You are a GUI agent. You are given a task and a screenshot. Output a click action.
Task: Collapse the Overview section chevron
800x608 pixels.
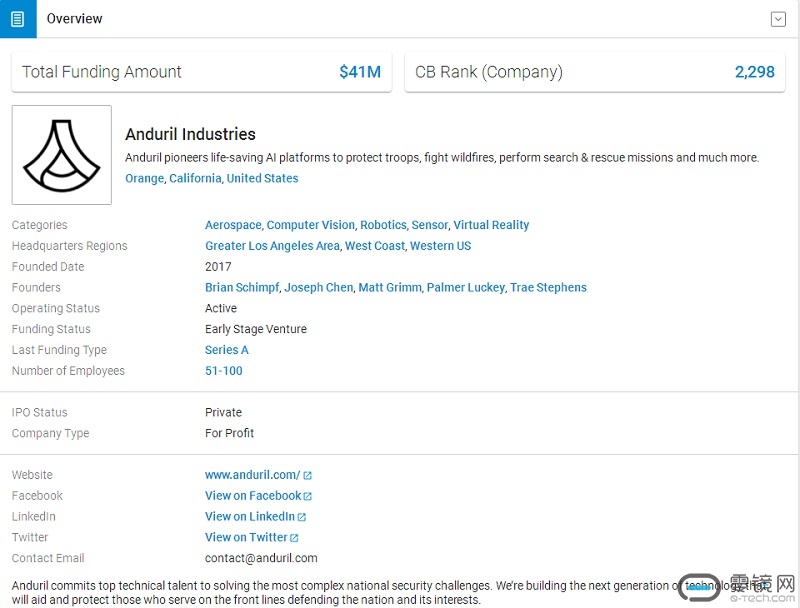point(778,19)
